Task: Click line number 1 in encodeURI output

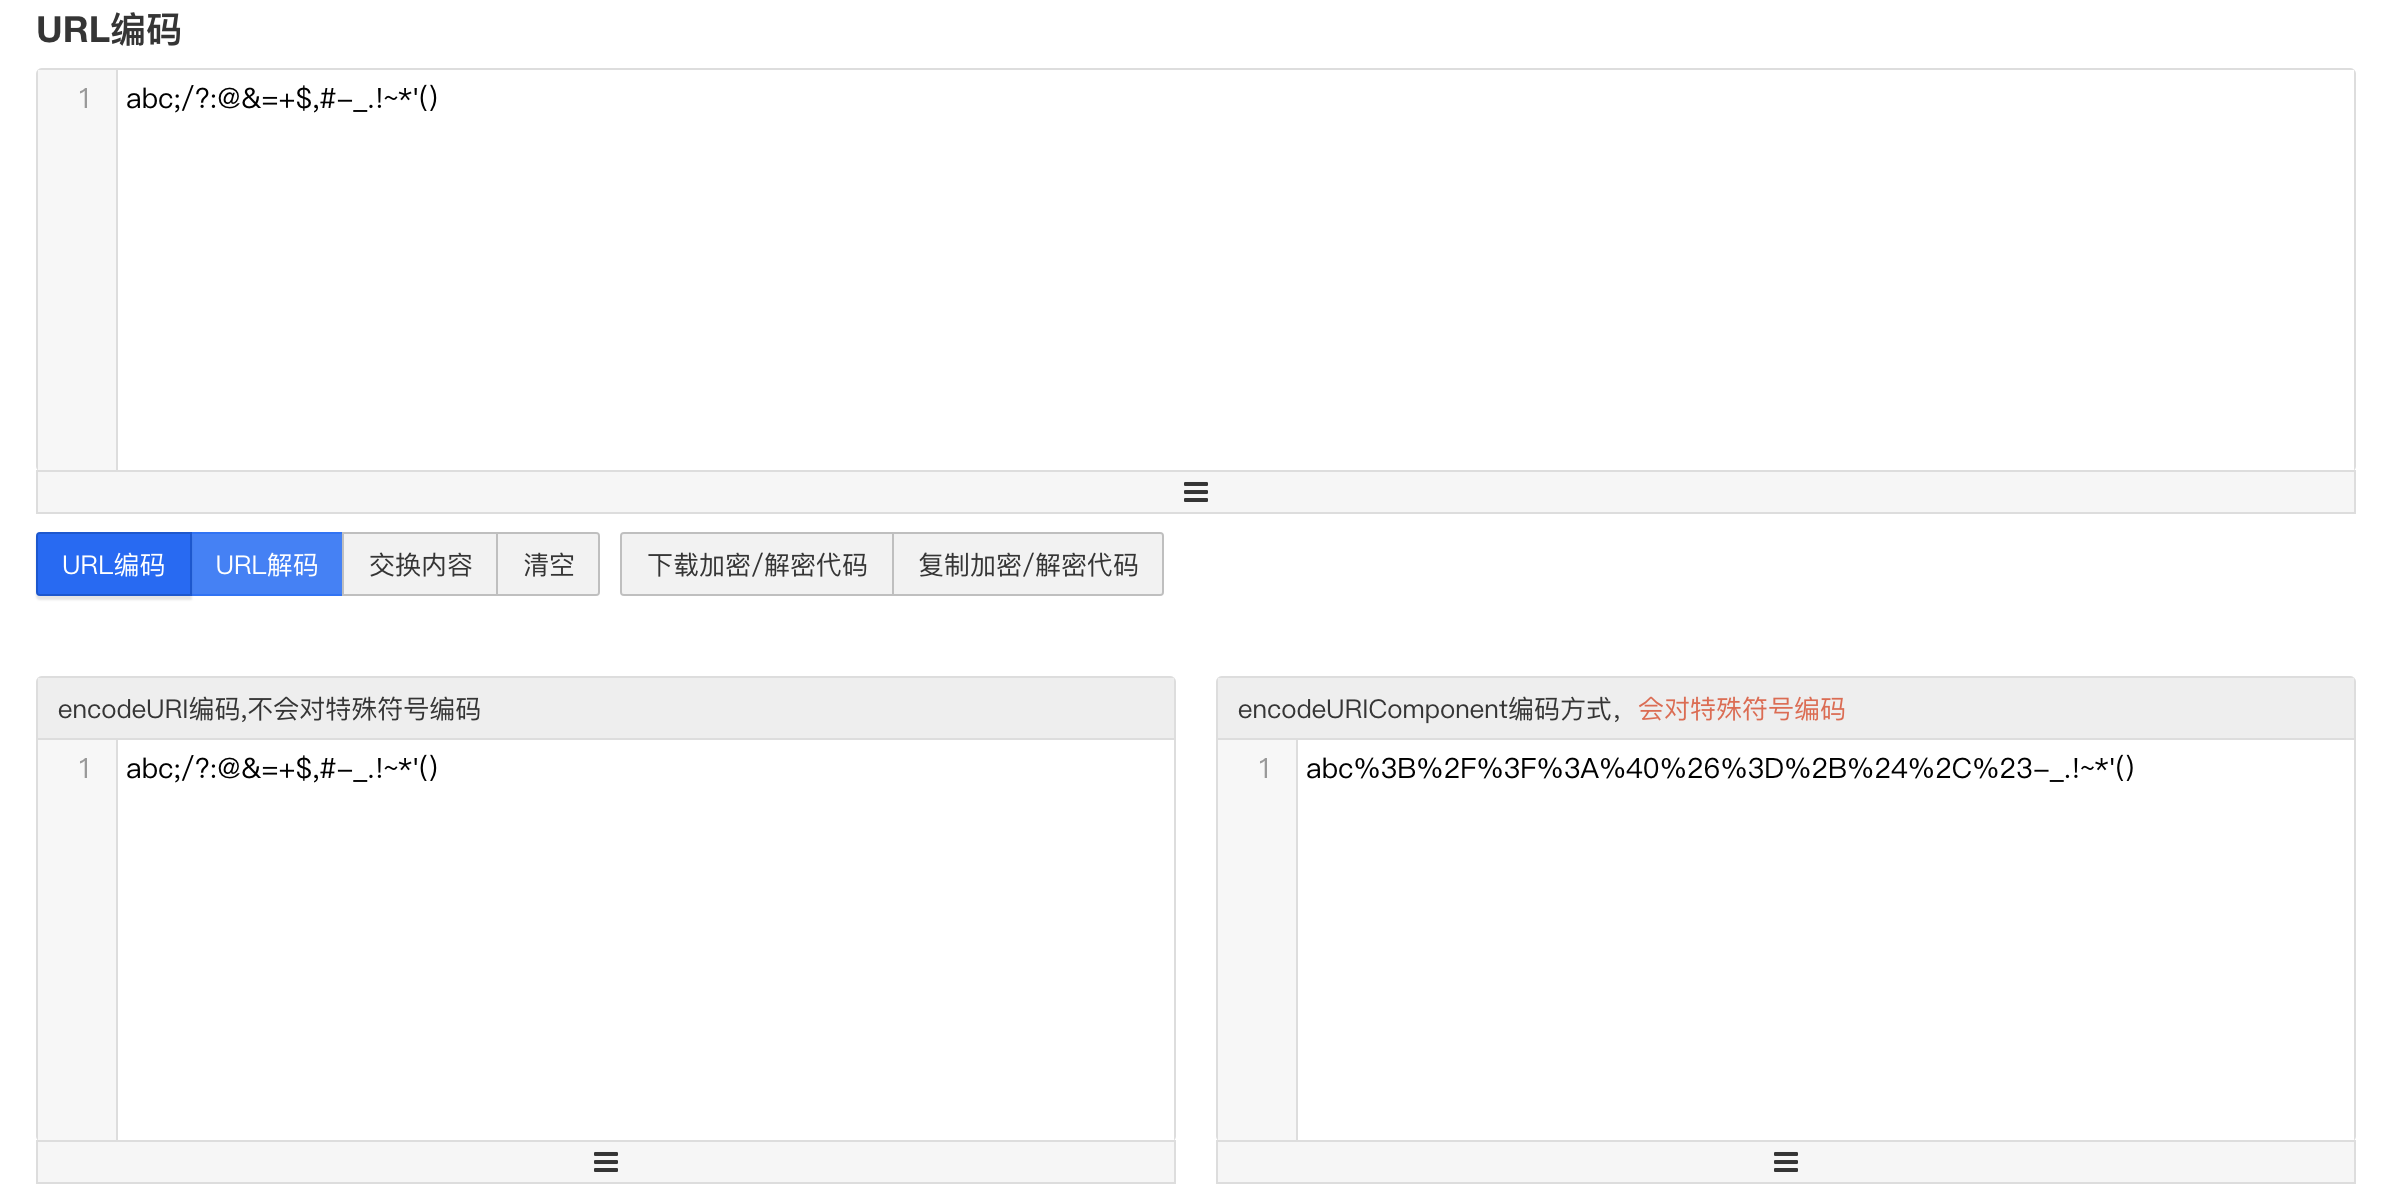Action: 84,768
